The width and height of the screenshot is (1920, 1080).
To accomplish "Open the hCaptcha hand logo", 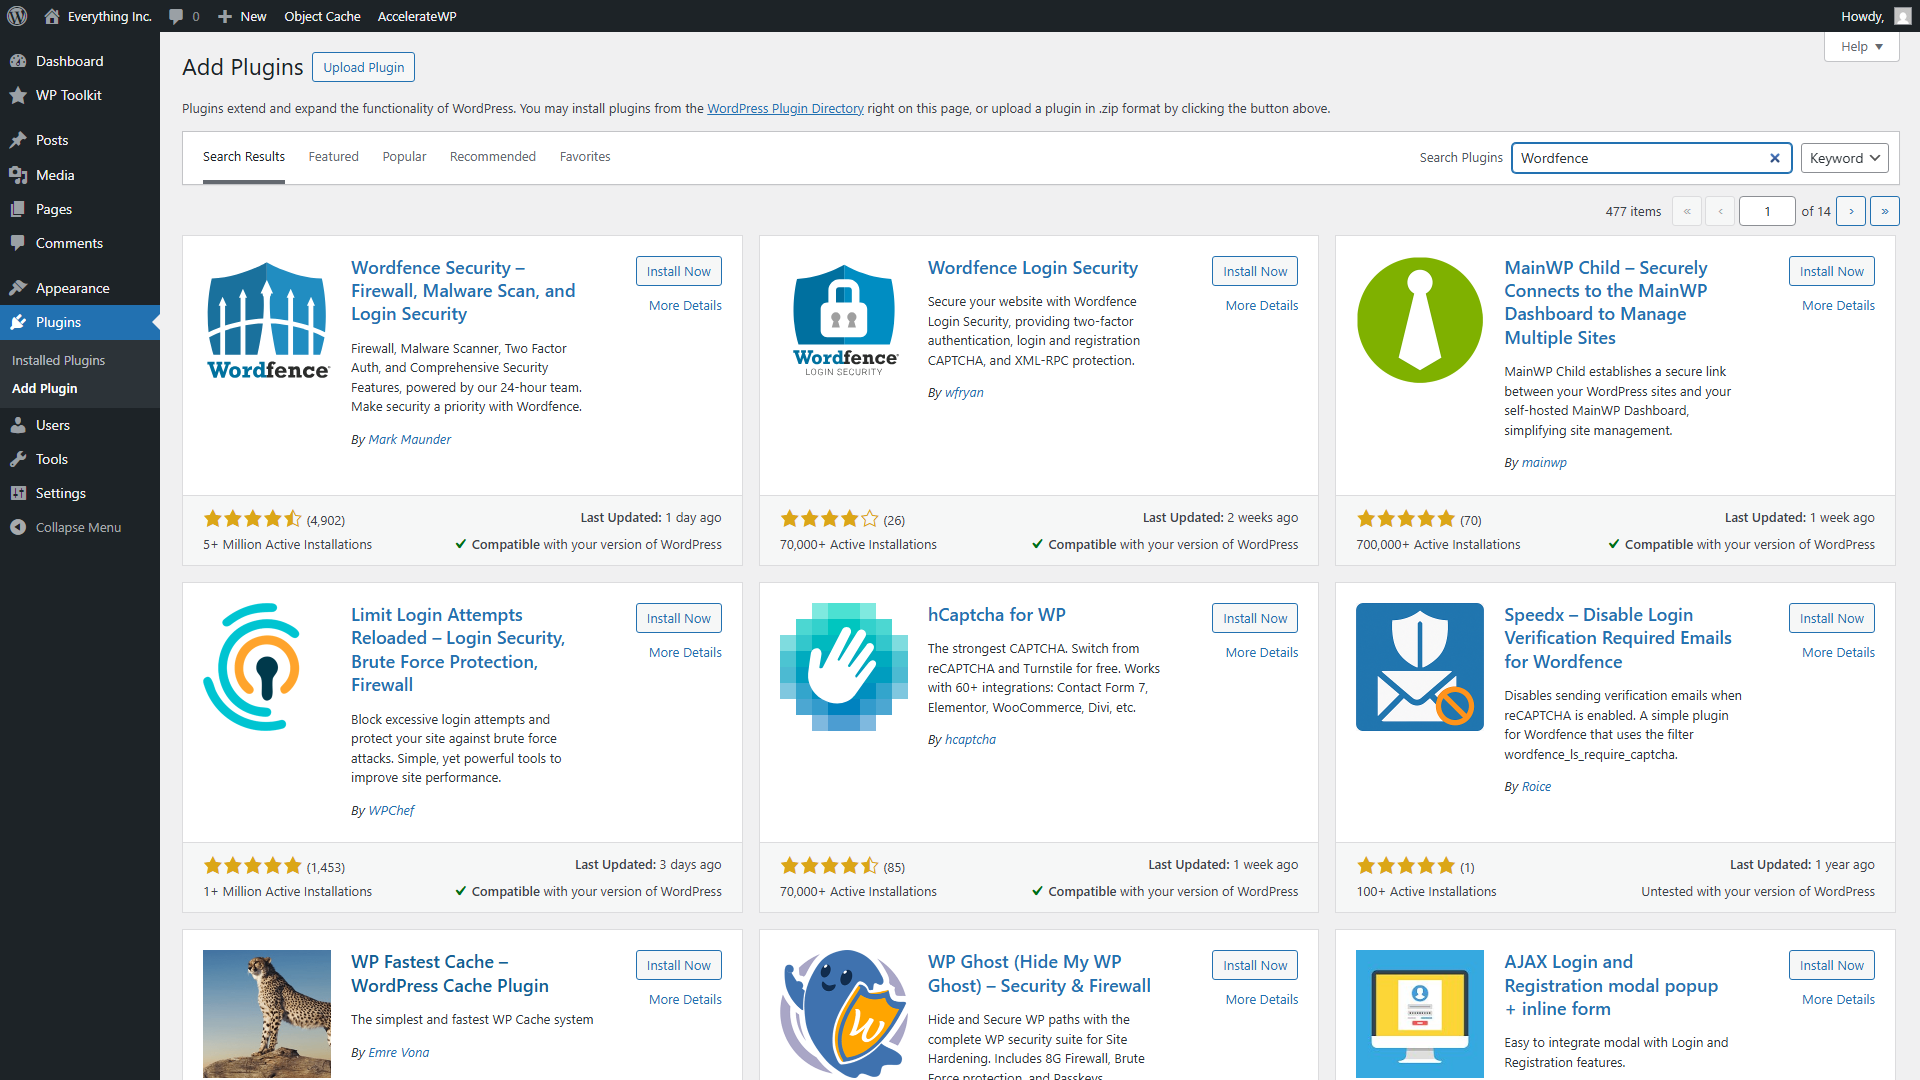I will [844, 667].
